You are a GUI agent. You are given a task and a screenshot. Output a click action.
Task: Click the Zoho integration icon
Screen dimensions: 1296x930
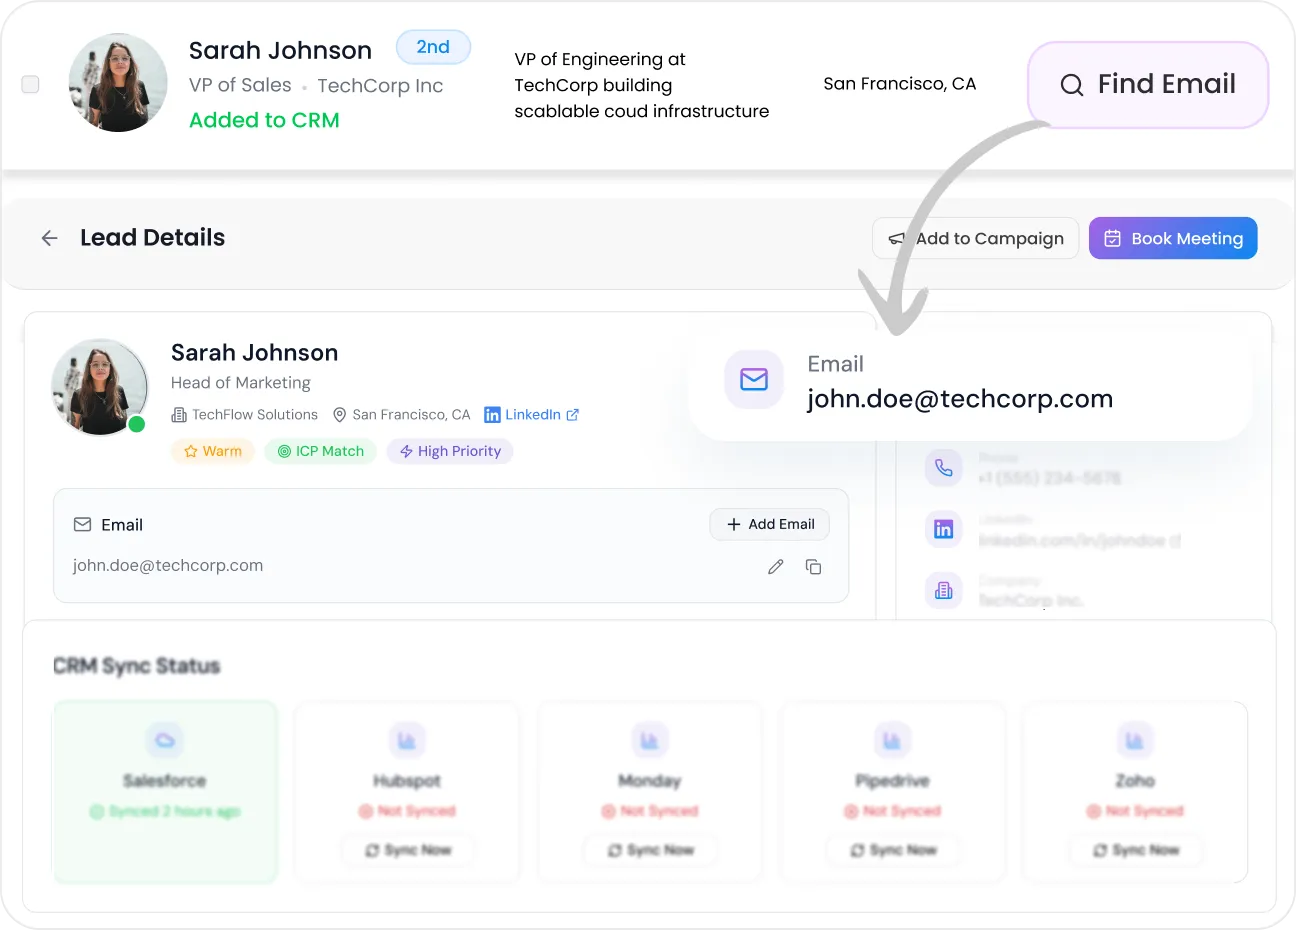point(1135,741)
